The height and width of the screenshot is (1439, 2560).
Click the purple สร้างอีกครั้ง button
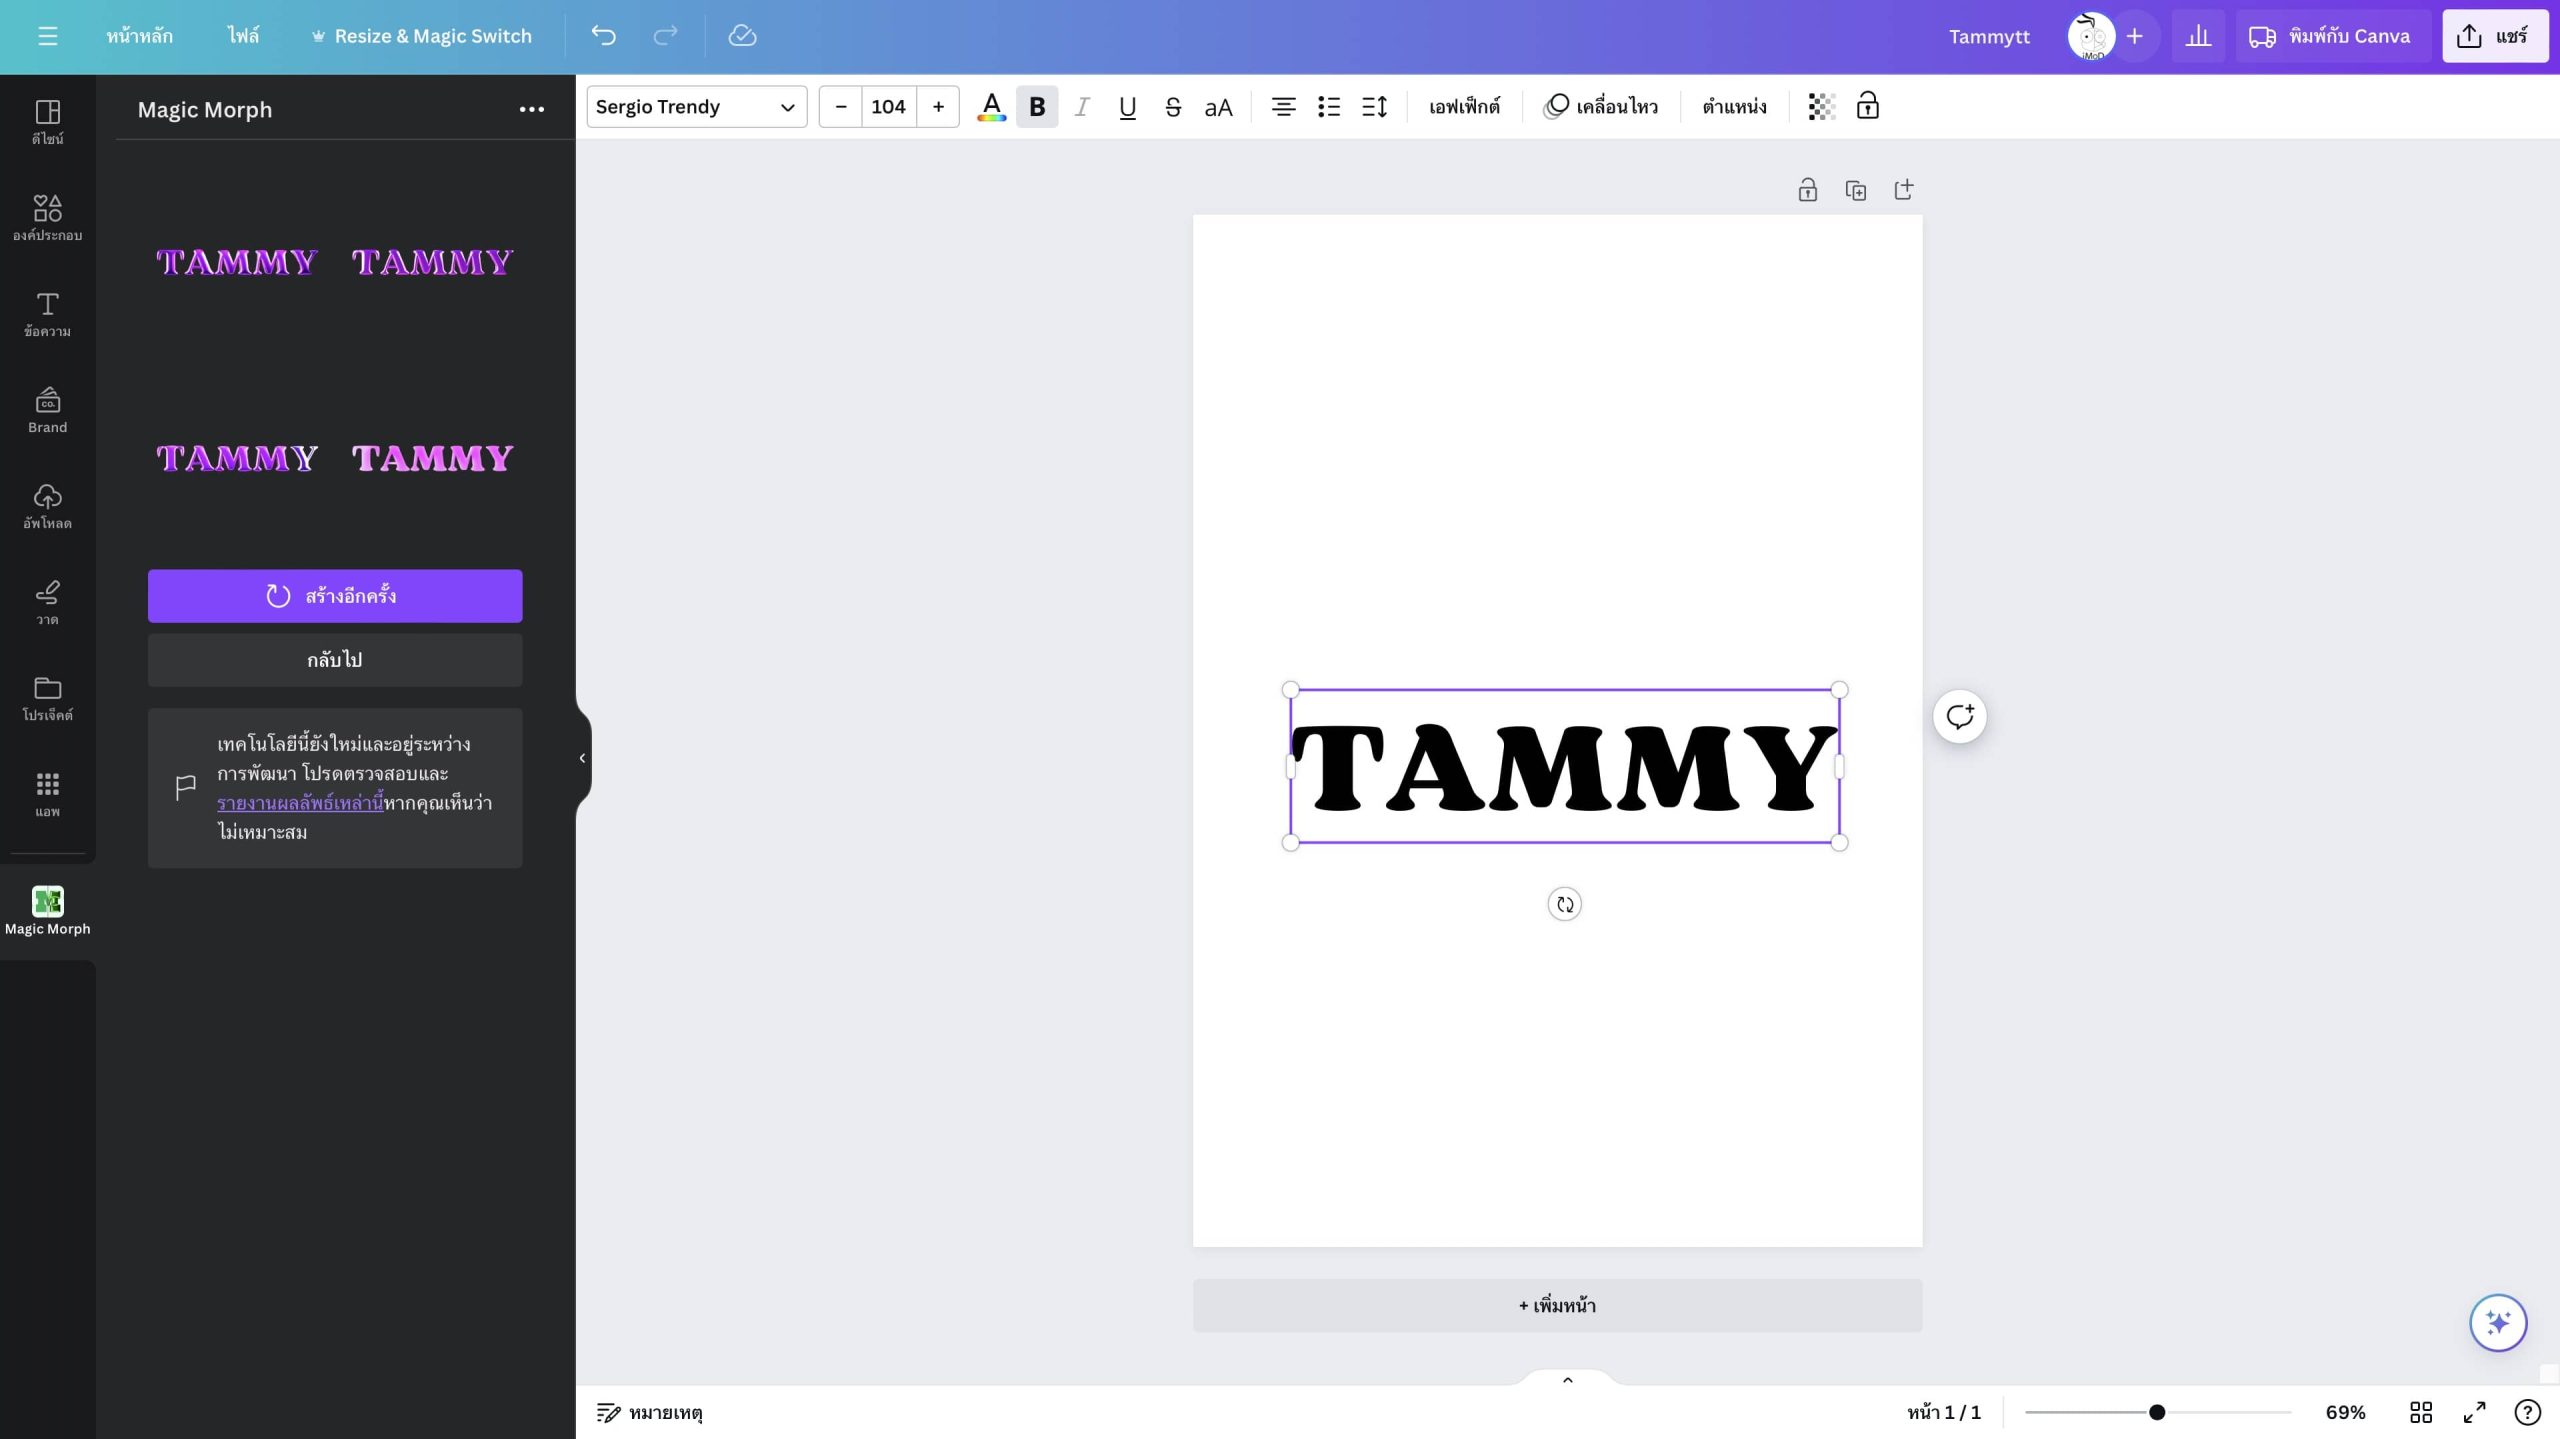pyautogui.click(x=334, y=596)
